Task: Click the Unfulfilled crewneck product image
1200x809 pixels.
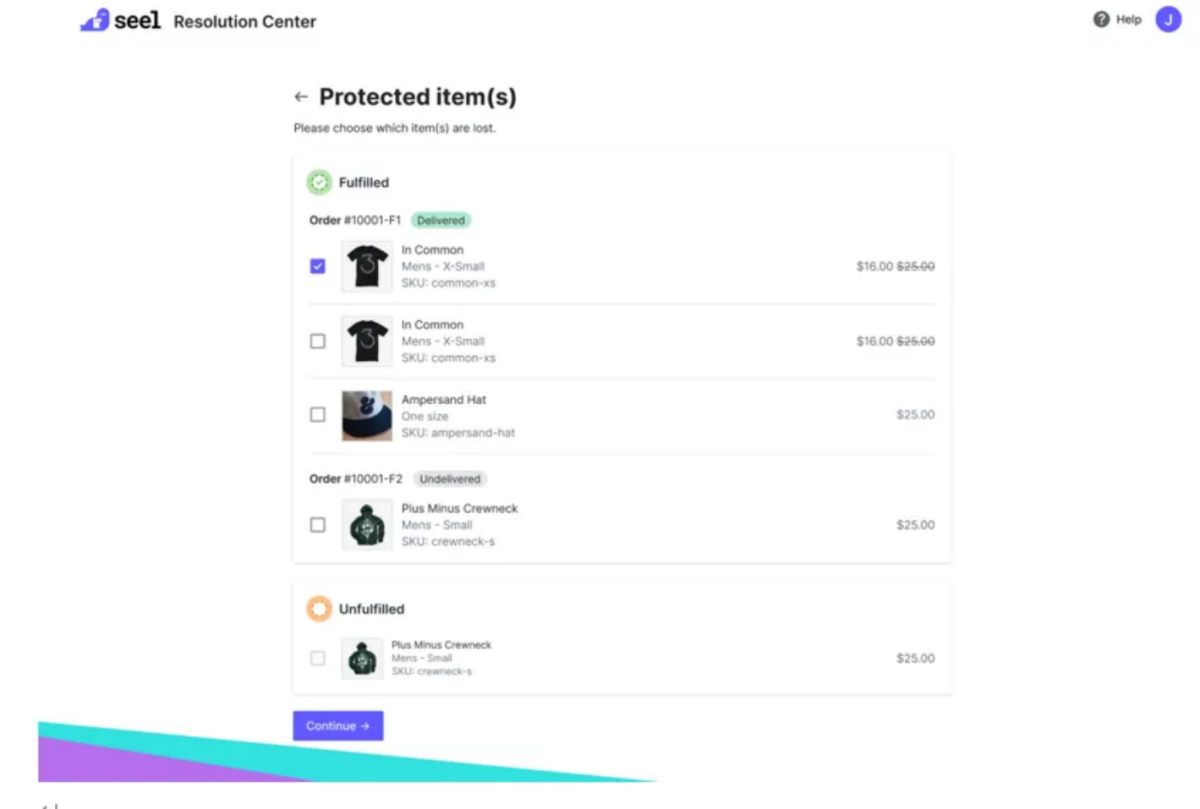Action: tap(362, 658)
